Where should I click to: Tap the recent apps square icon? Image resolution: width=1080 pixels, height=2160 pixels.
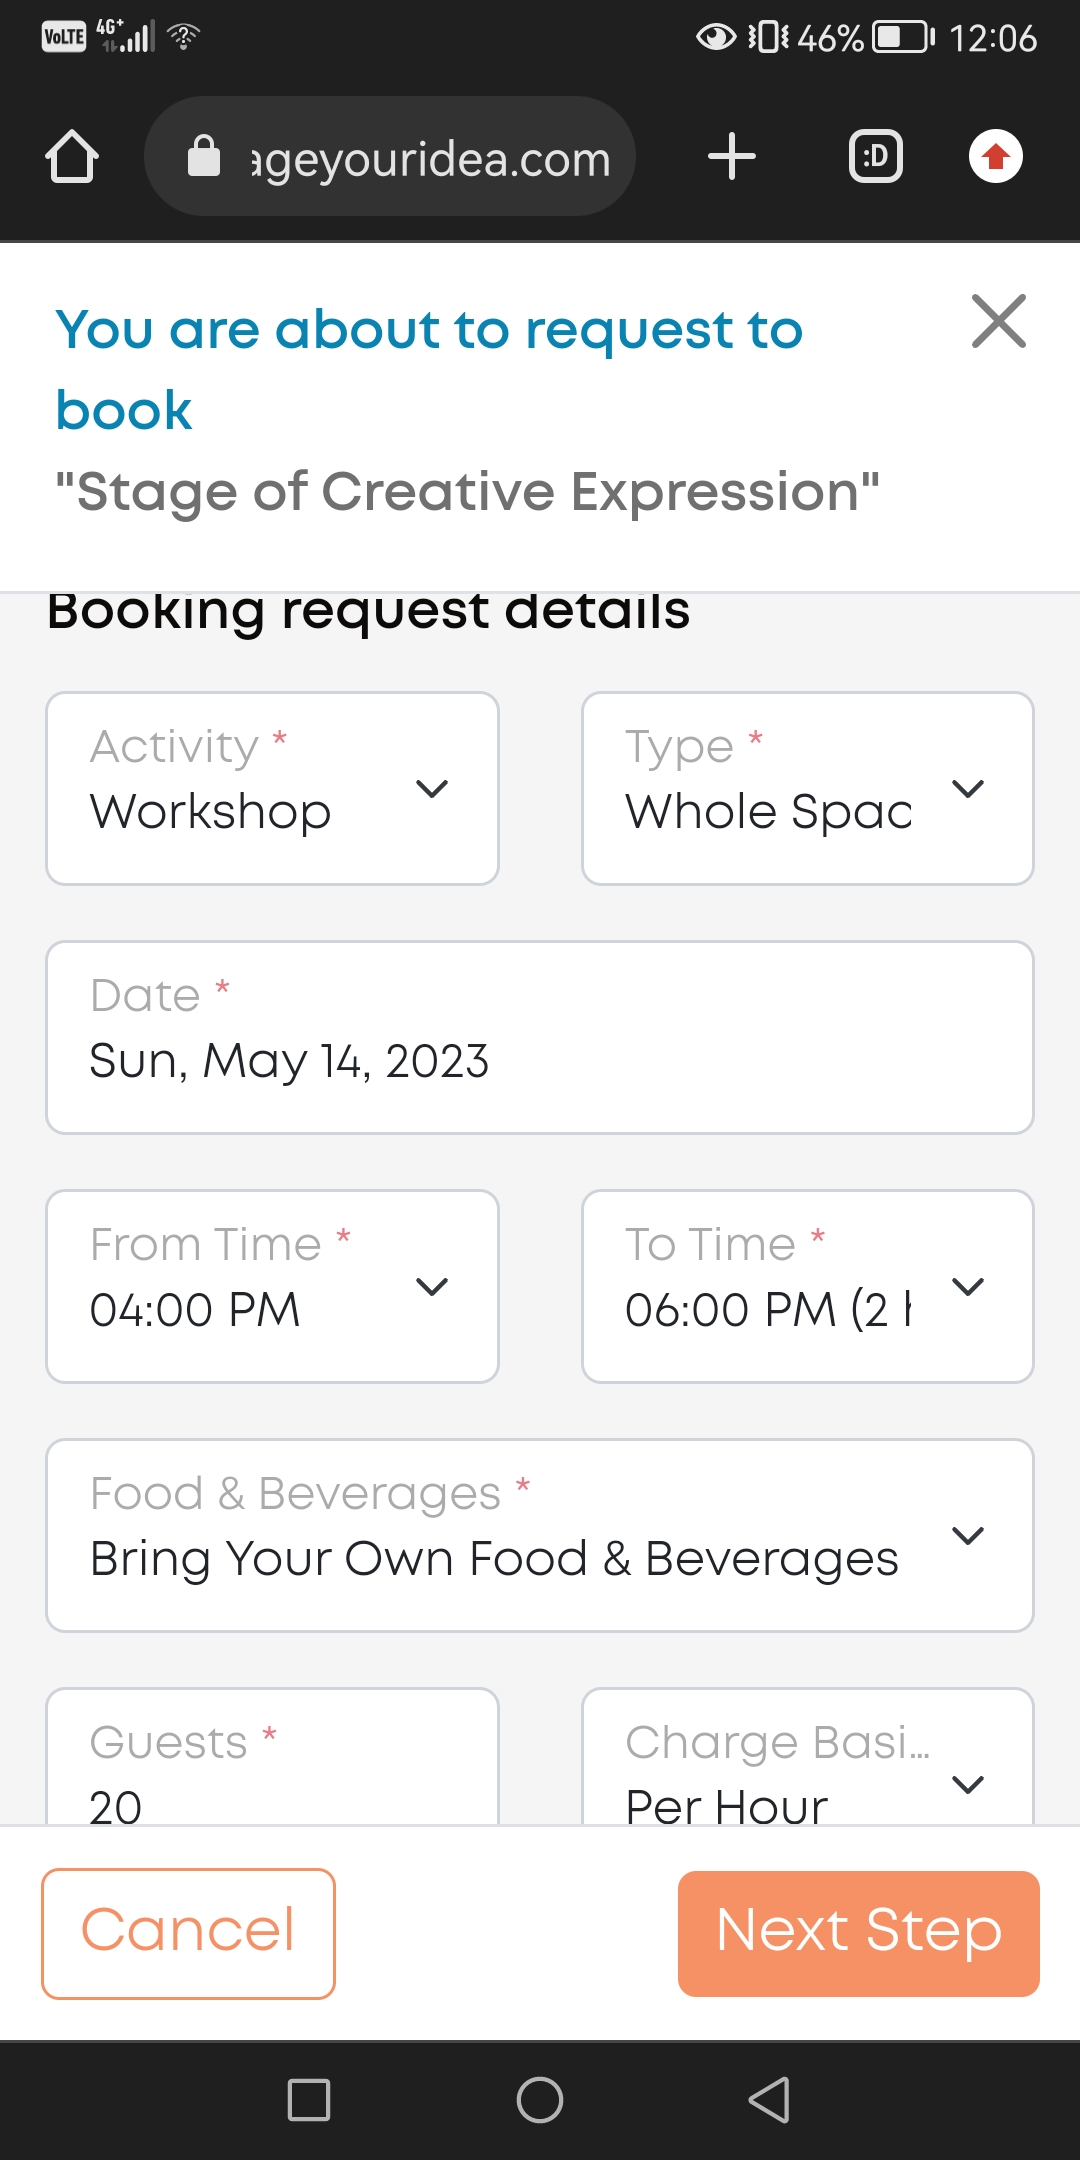point(309,2099)
